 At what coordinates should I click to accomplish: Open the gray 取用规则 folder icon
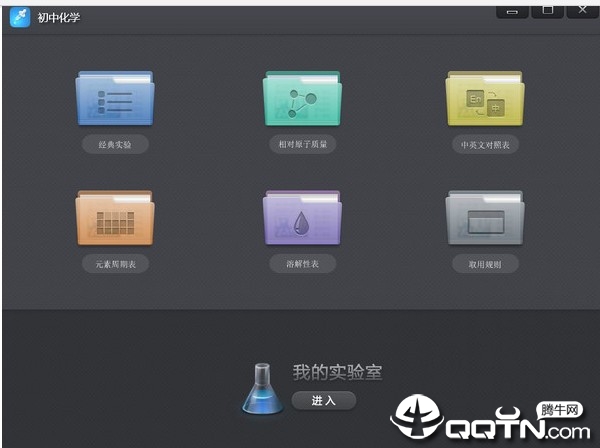click(485, 217)
